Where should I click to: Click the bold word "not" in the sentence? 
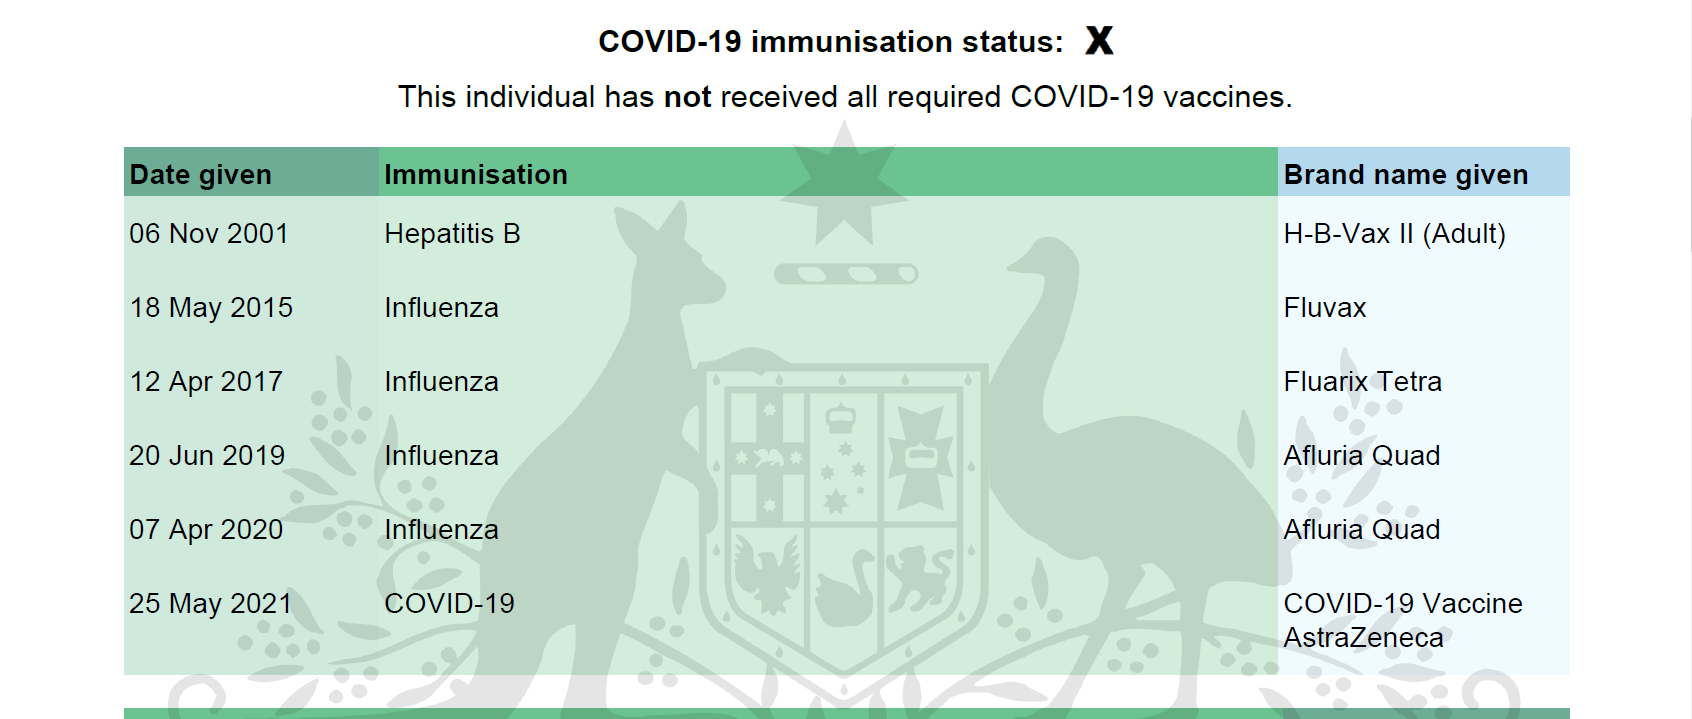687,97
